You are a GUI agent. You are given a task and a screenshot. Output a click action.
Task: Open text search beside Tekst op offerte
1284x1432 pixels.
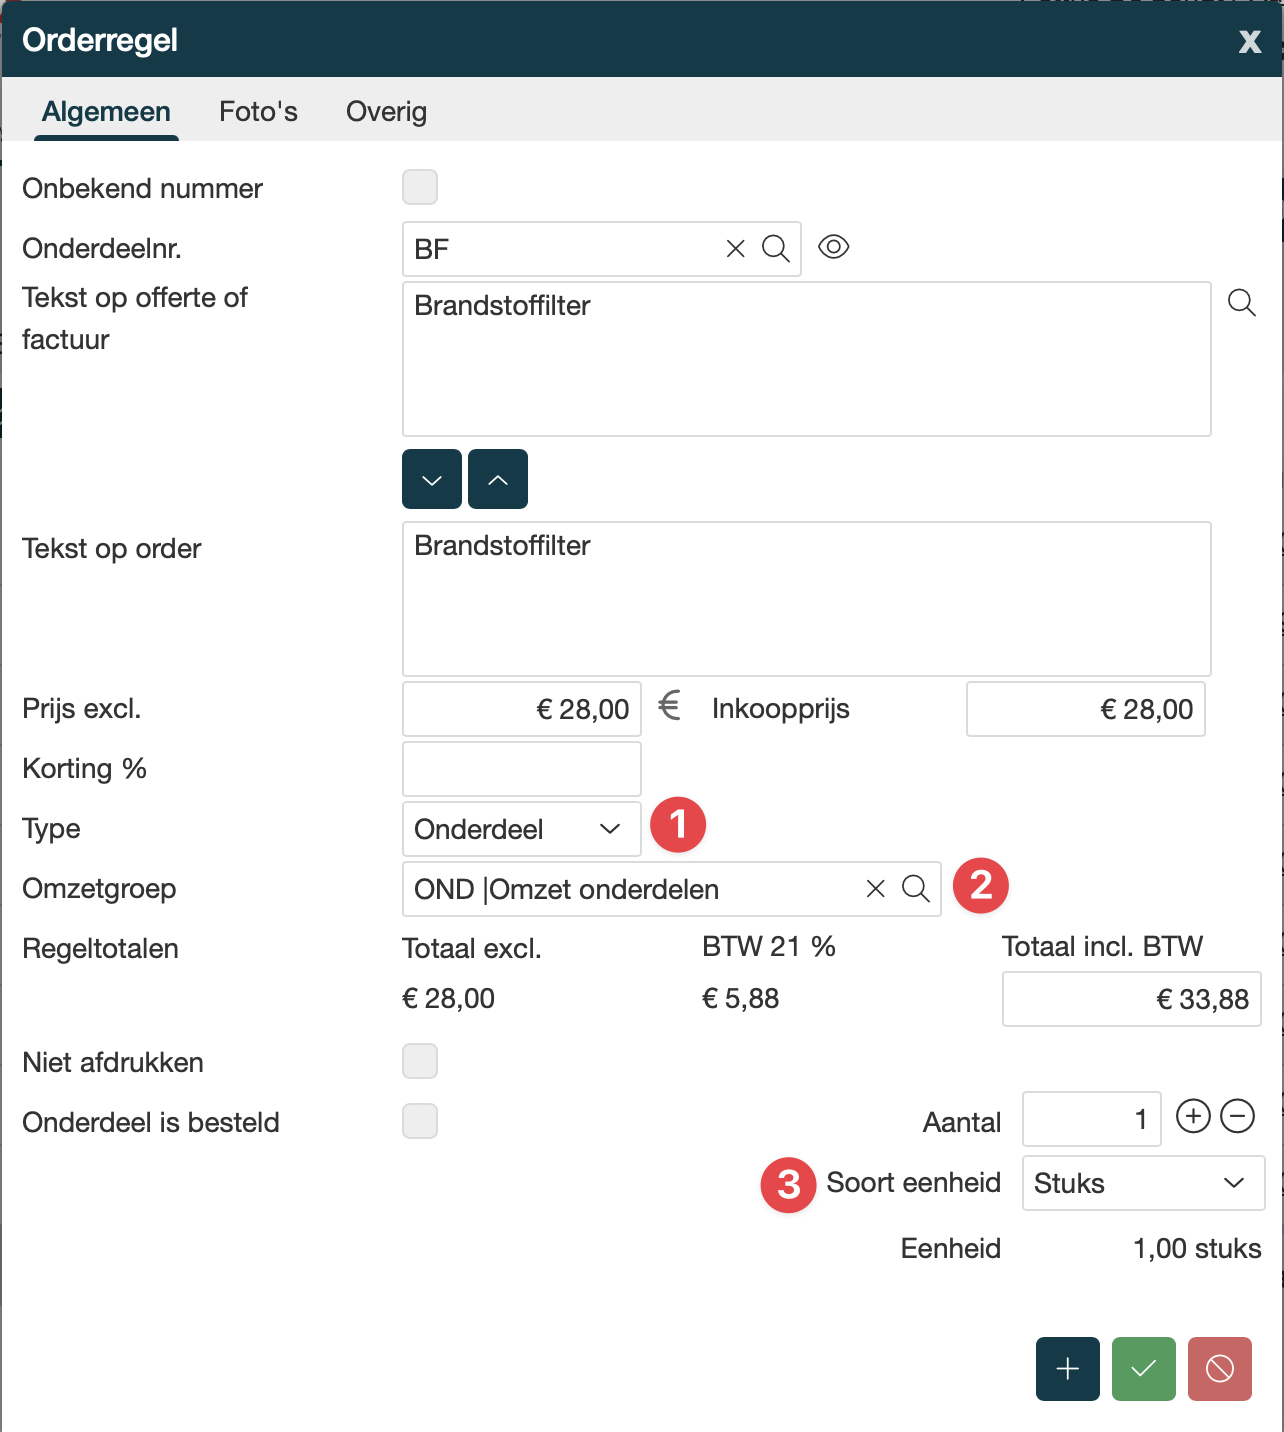(1241, 303)
